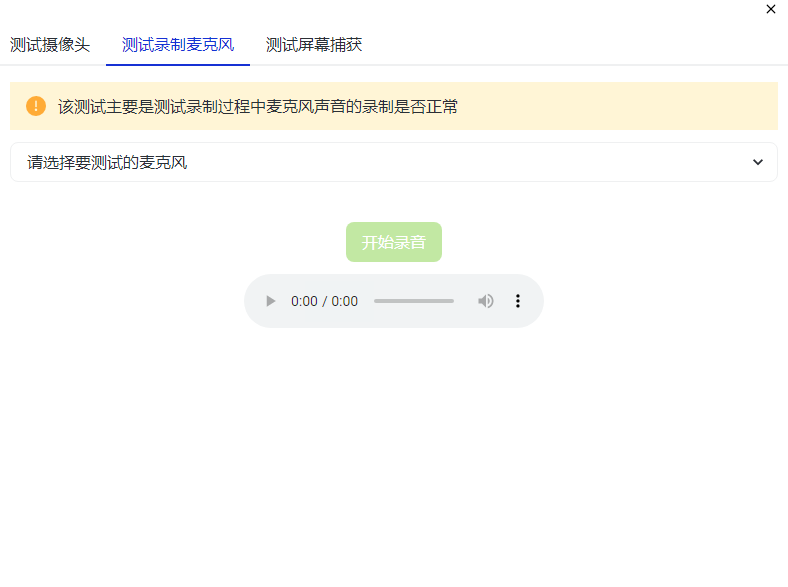The width and height of the screenshot is (788, 587).
Task: Click the 0:00 / 0:00 time display
Action: 325,301
